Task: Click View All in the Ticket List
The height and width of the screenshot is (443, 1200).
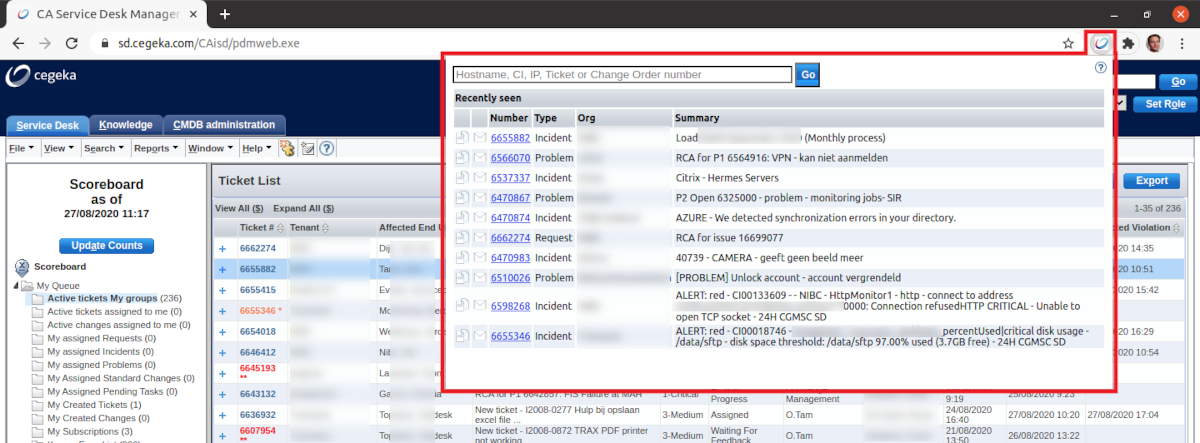Action: [x=239, y=209]
